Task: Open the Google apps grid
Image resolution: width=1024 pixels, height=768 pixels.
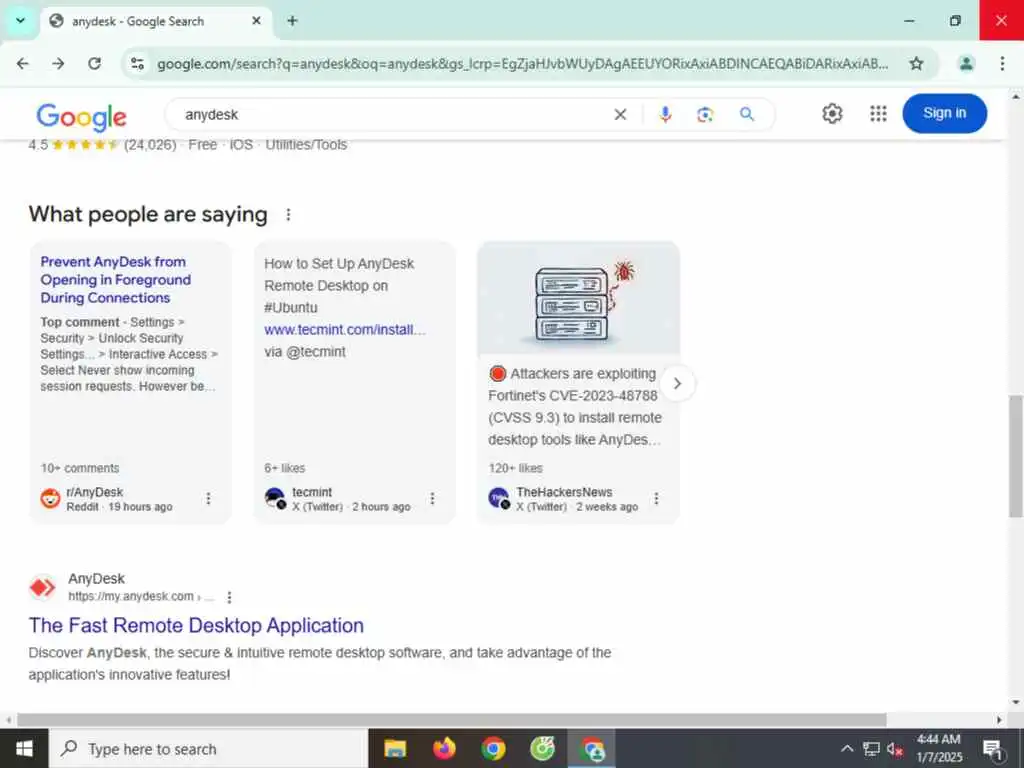Action: pyautogui.click(x=878, y=114)
